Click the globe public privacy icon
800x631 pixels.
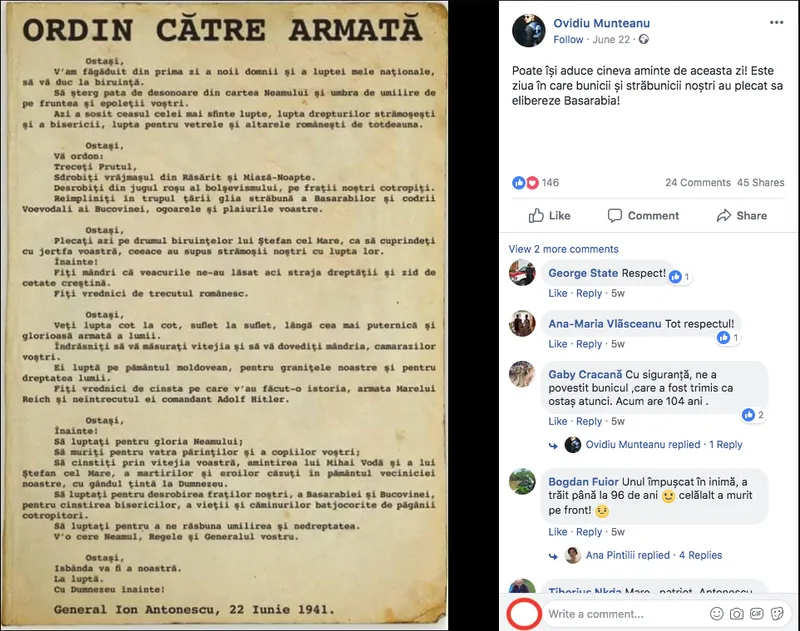pyautogui.click(x=644, y=39)
